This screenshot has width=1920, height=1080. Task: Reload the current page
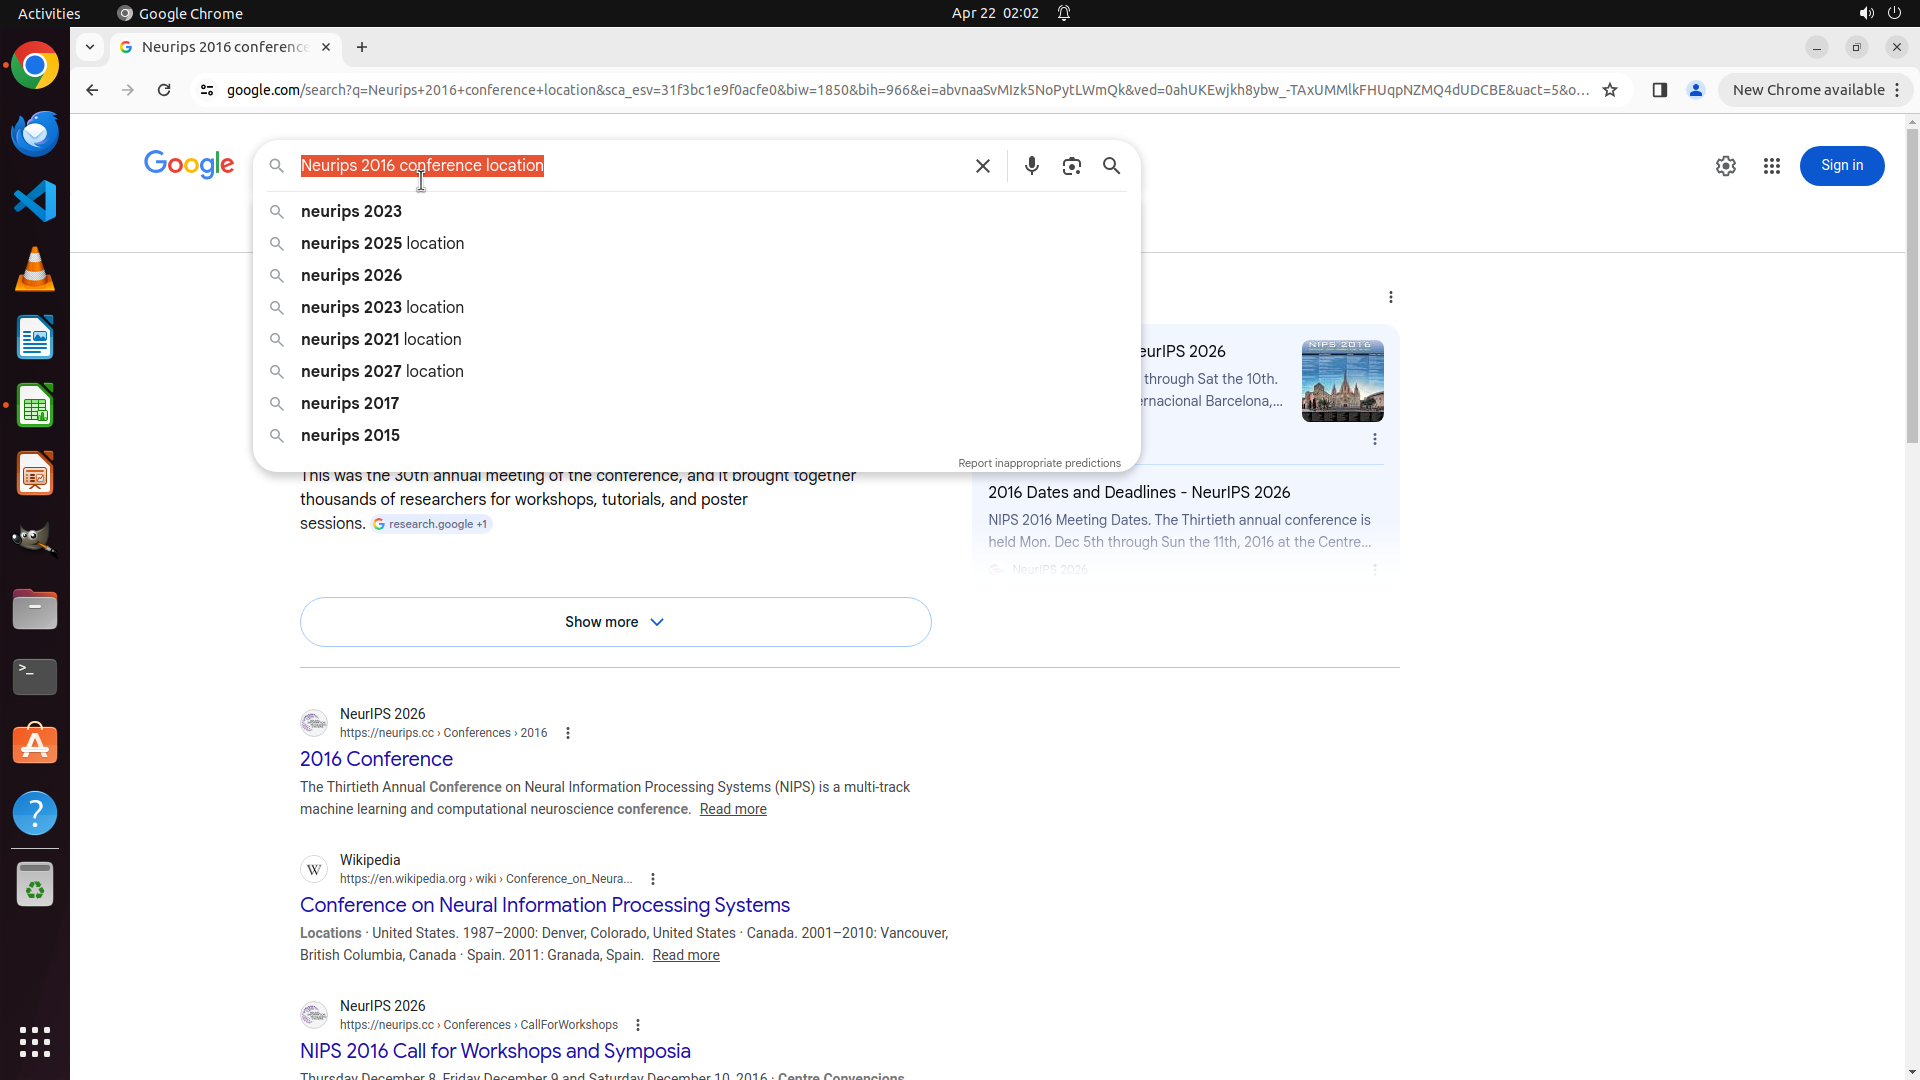click(164, 90)
